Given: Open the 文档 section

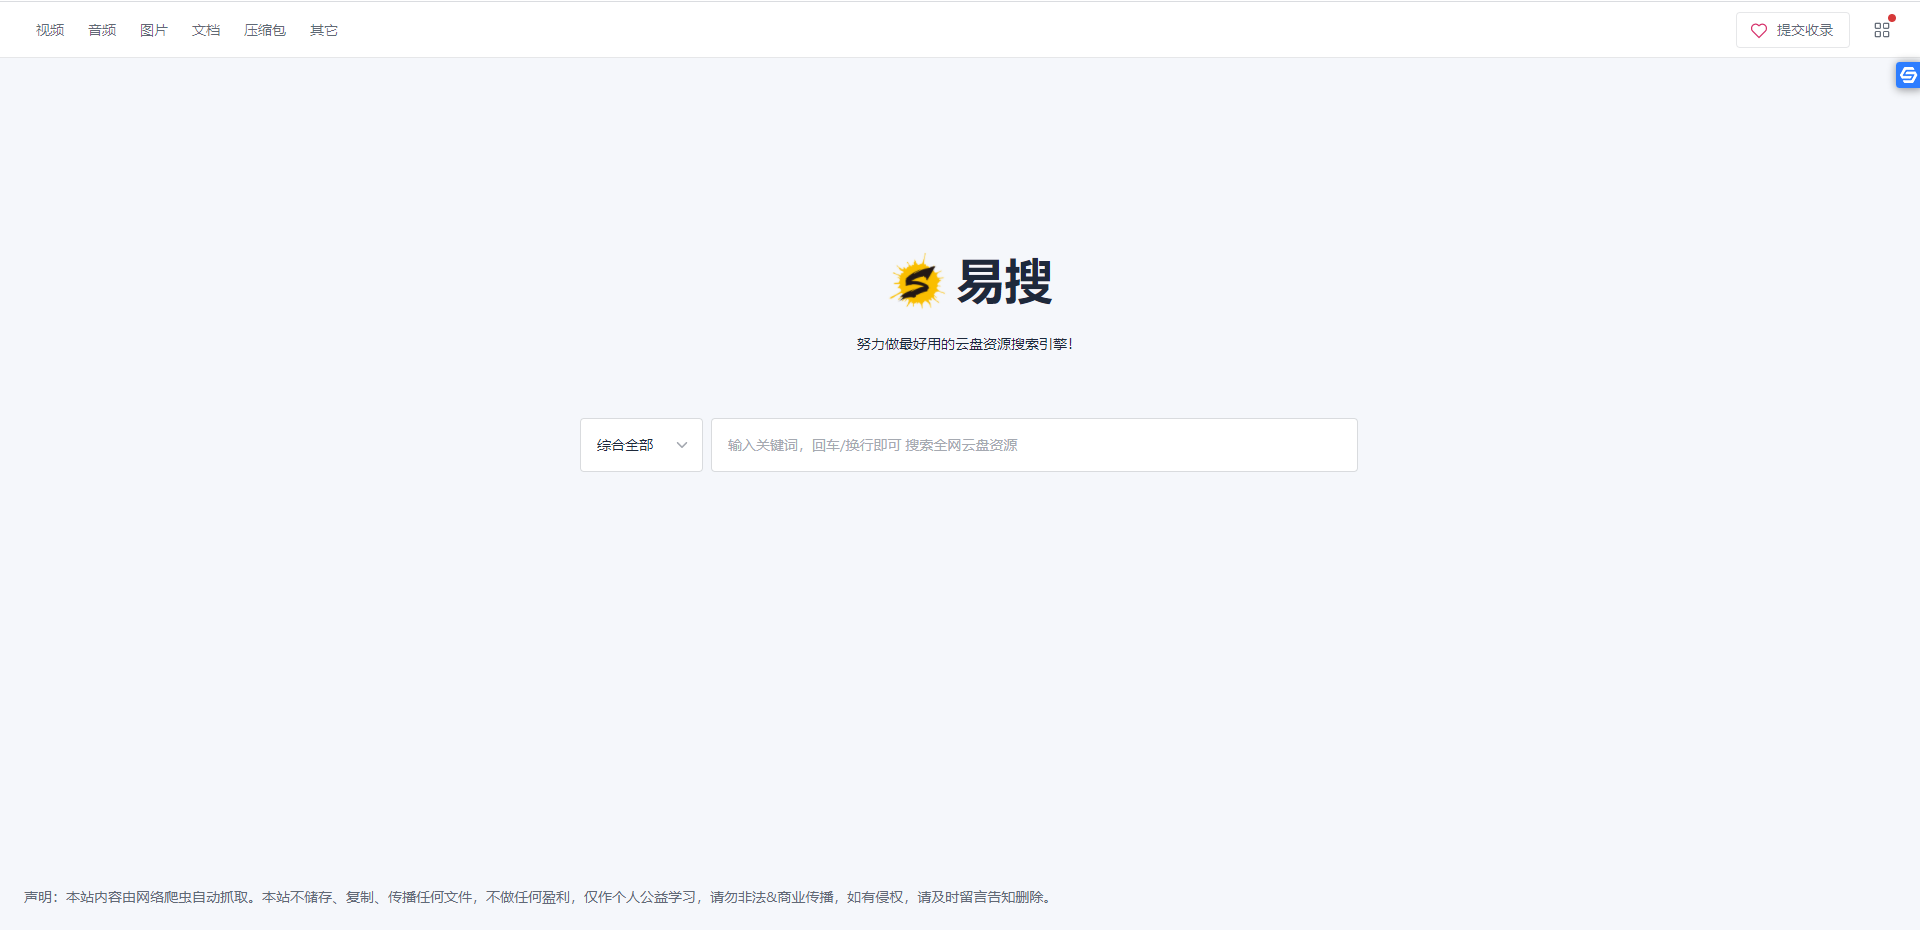Looking at the screenshot, I should (206, 30).
